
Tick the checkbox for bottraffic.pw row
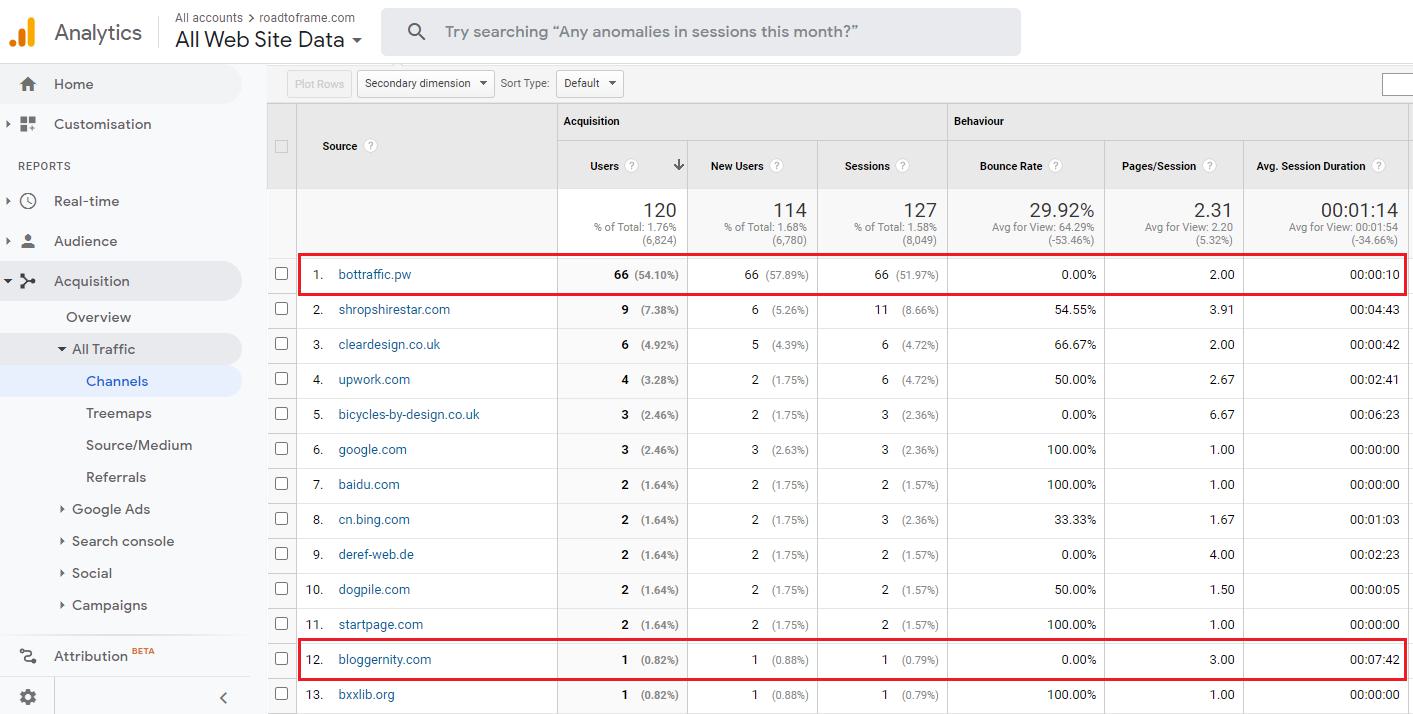point(281,274)
